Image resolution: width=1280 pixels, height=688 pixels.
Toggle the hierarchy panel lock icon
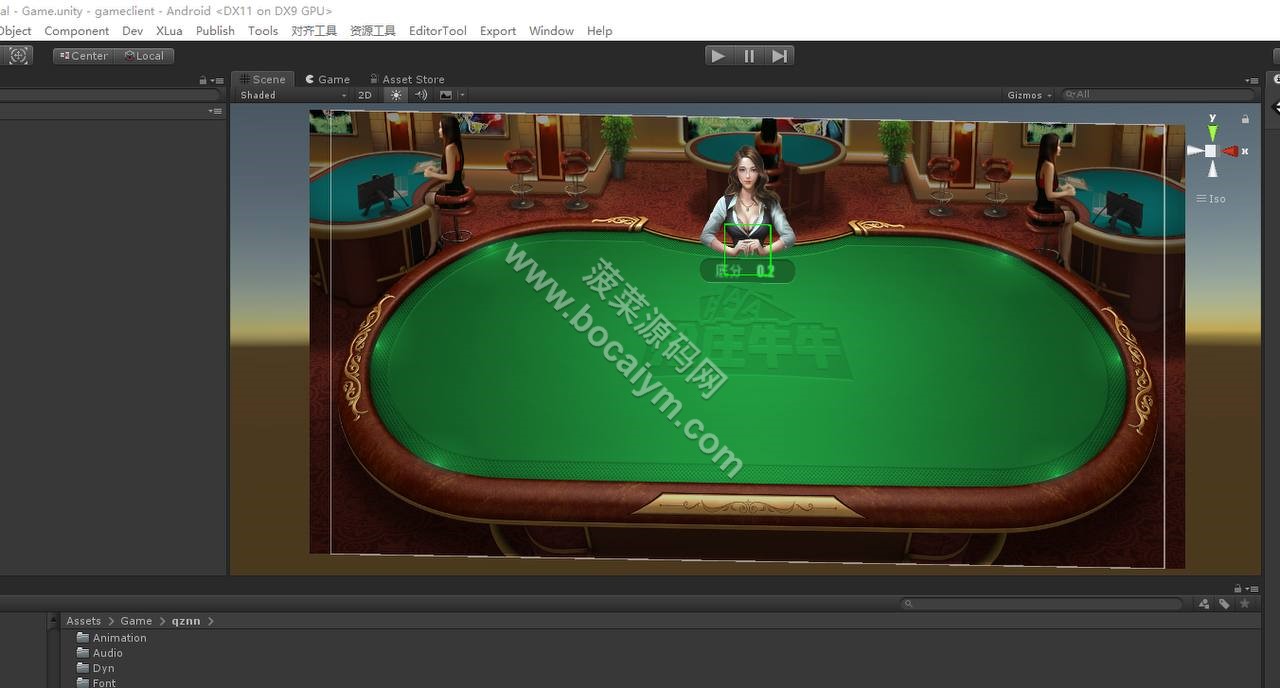(203, 80)
